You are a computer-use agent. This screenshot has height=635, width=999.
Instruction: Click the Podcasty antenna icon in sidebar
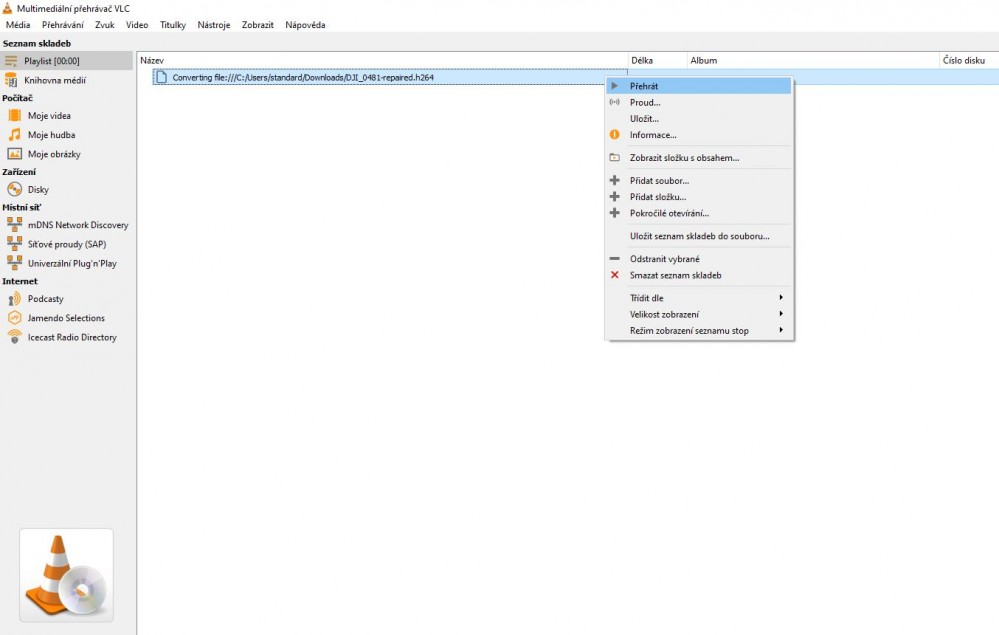pyautogui.click(x=14, y=299)
